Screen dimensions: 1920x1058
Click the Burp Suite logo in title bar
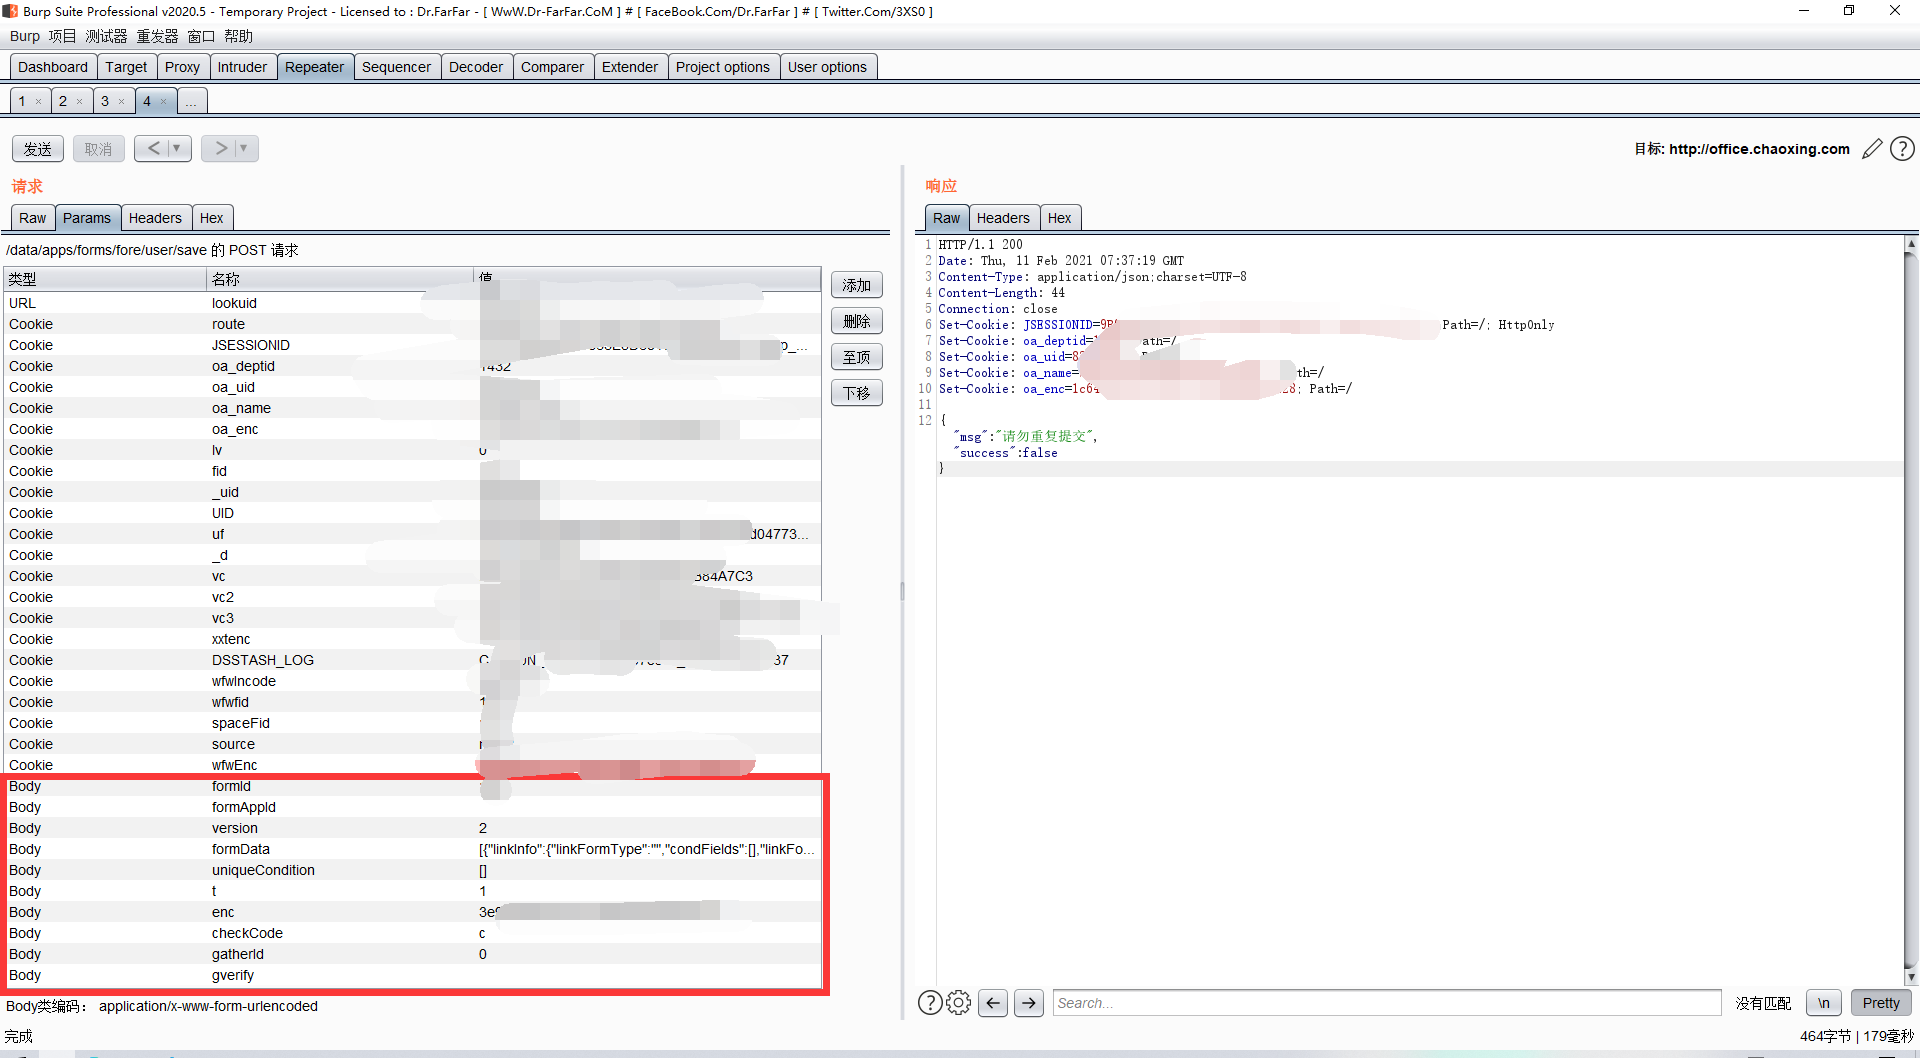point(10,11)
